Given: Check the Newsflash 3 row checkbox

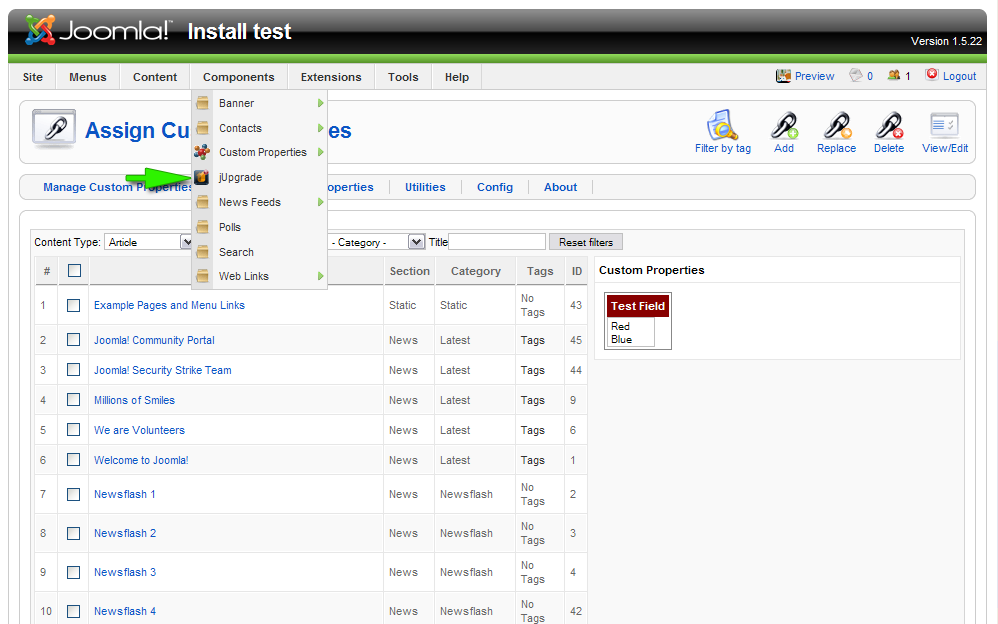Looking at the screenshot, I should (74, 572).
